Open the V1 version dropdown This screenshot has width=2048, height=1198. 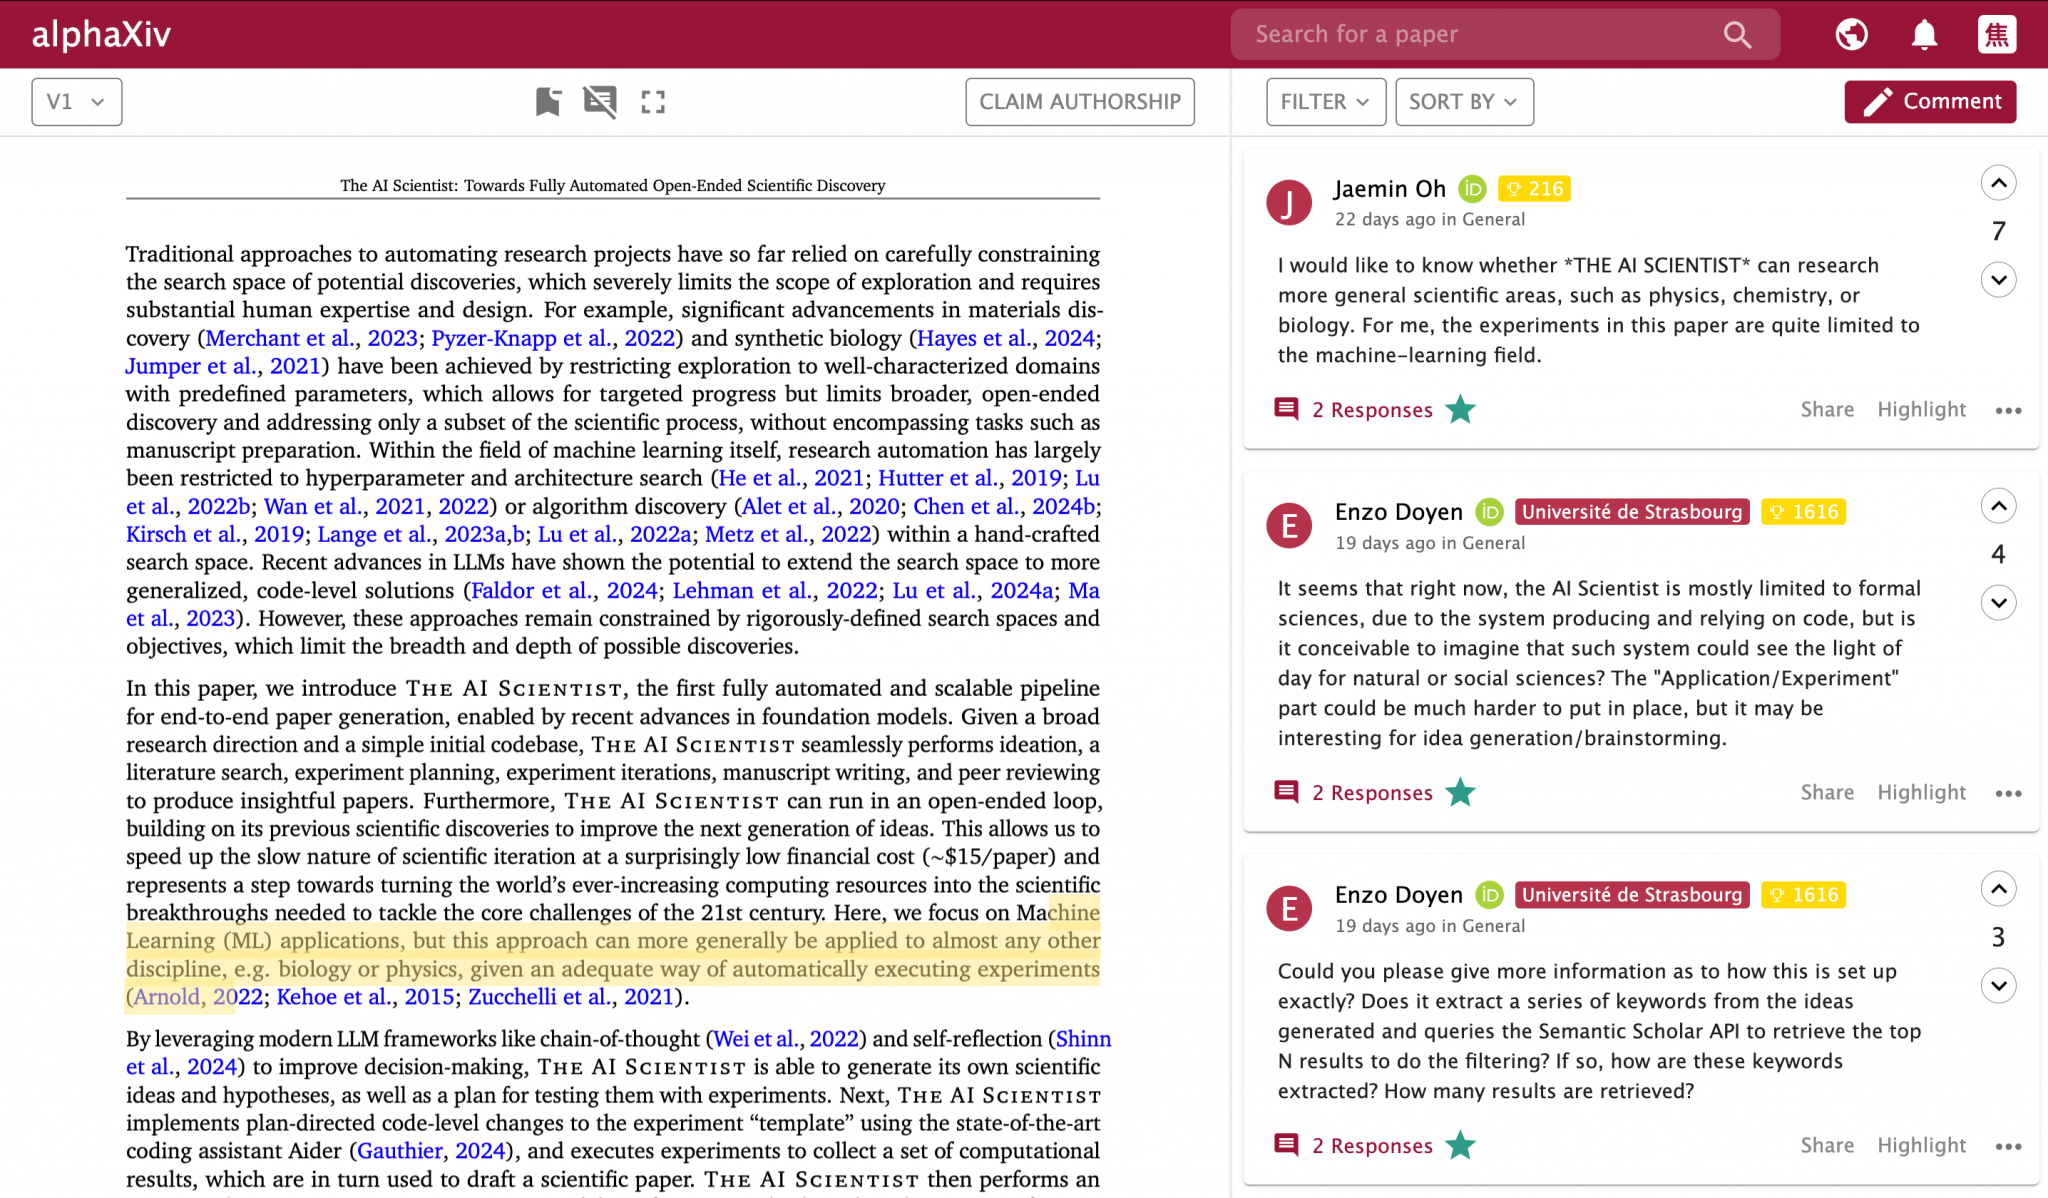[77, 102]
